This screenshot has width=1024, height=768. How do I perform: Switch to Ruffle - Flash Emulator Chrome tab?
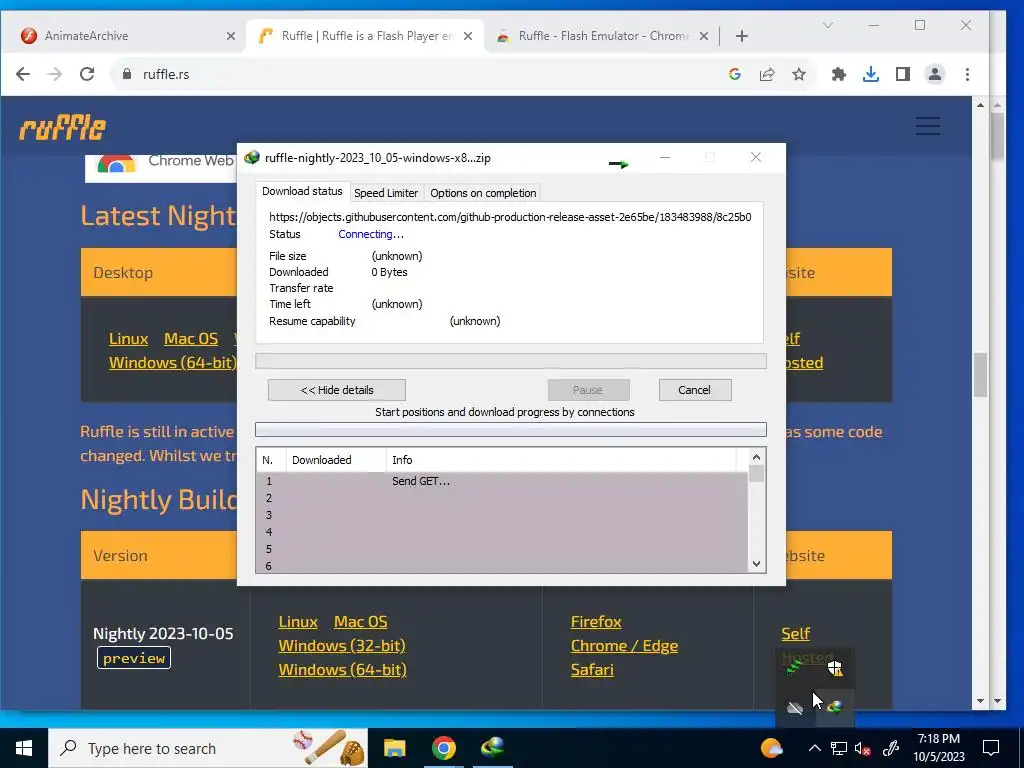(603, 36)
